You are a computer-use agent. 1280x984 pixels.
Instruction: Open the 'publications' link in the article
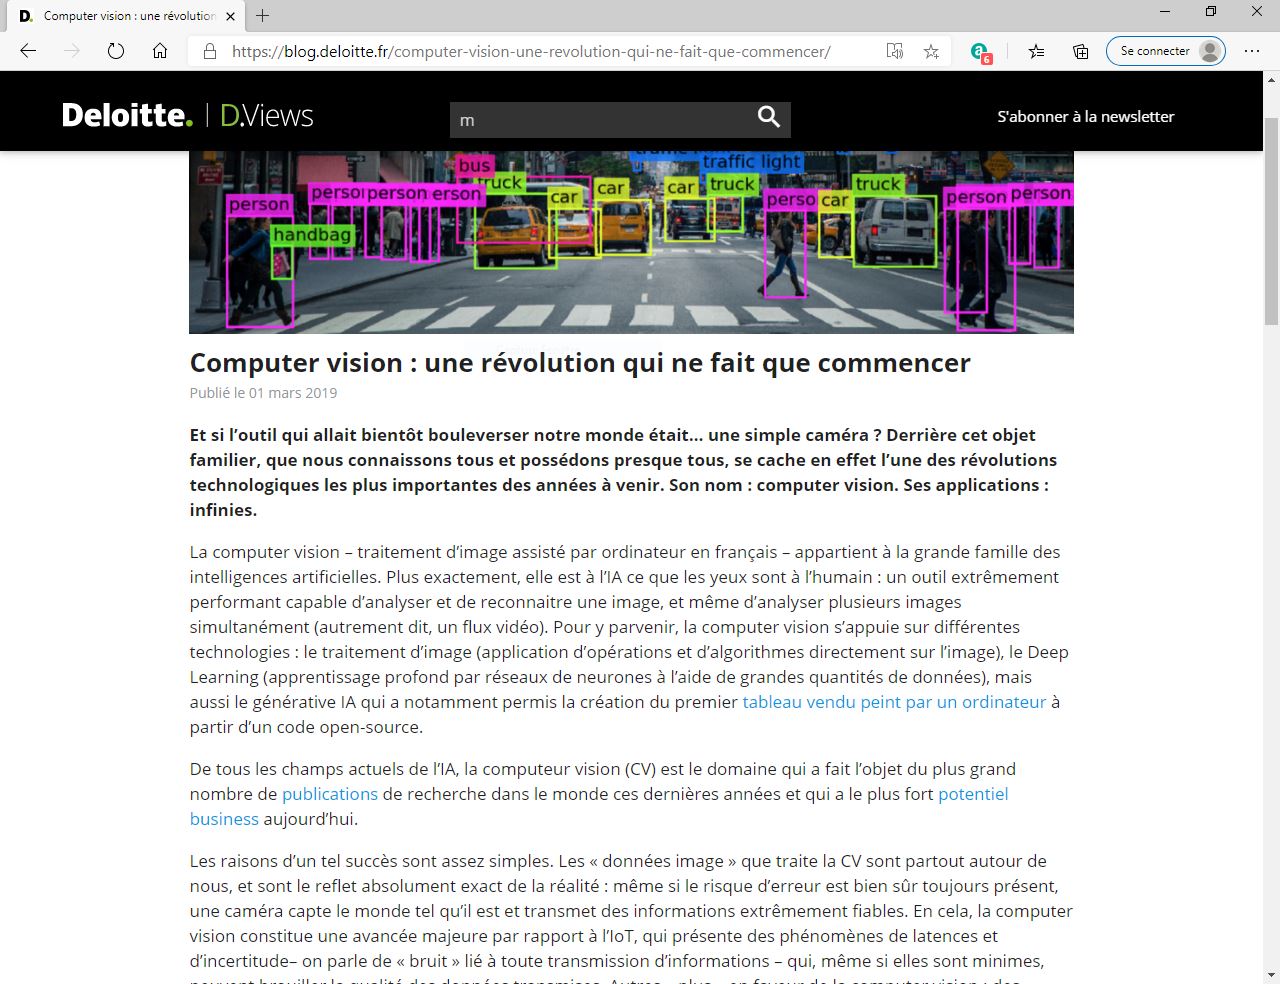(329, 794)
